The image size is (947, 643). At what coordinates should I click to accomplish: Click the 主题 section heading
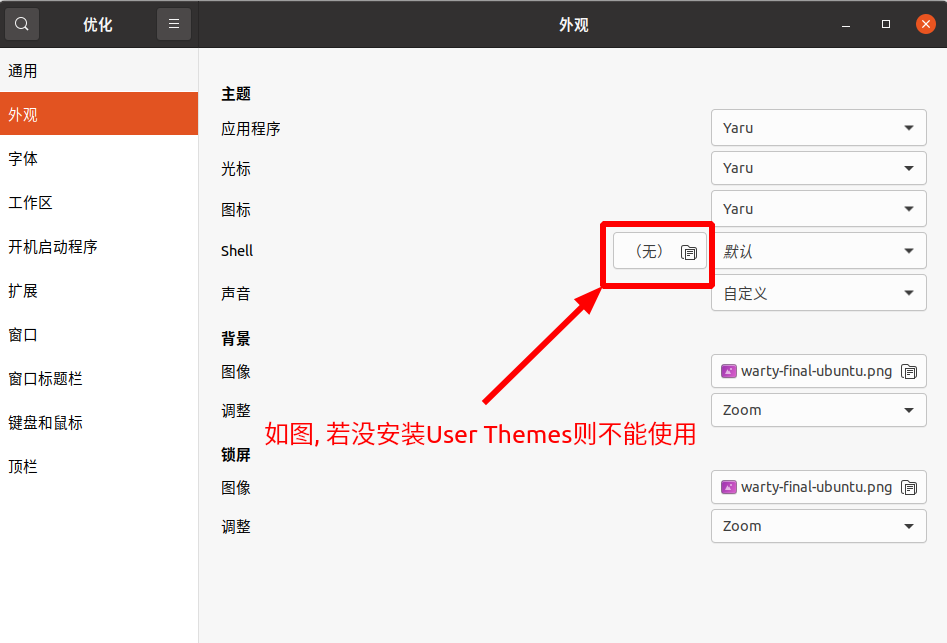pyautogui.click(x=236, y=94)
